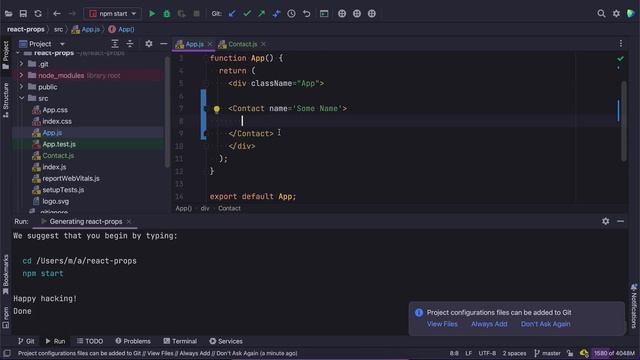
Task: Open the TODO tool window
Action: click(x=90, y=341)
